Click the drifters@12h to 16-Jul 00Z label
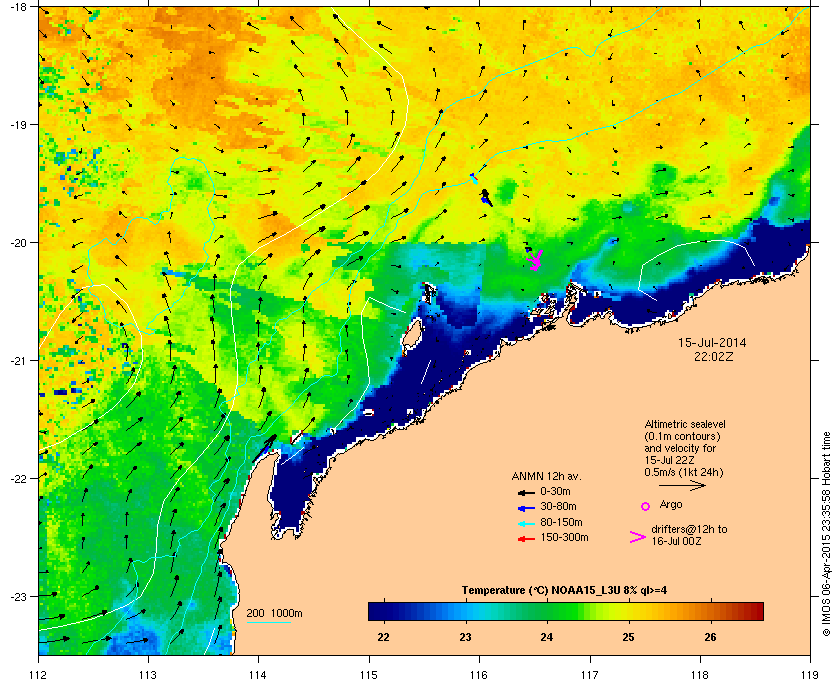Screen dimensions: 840x680 point(689,535)
